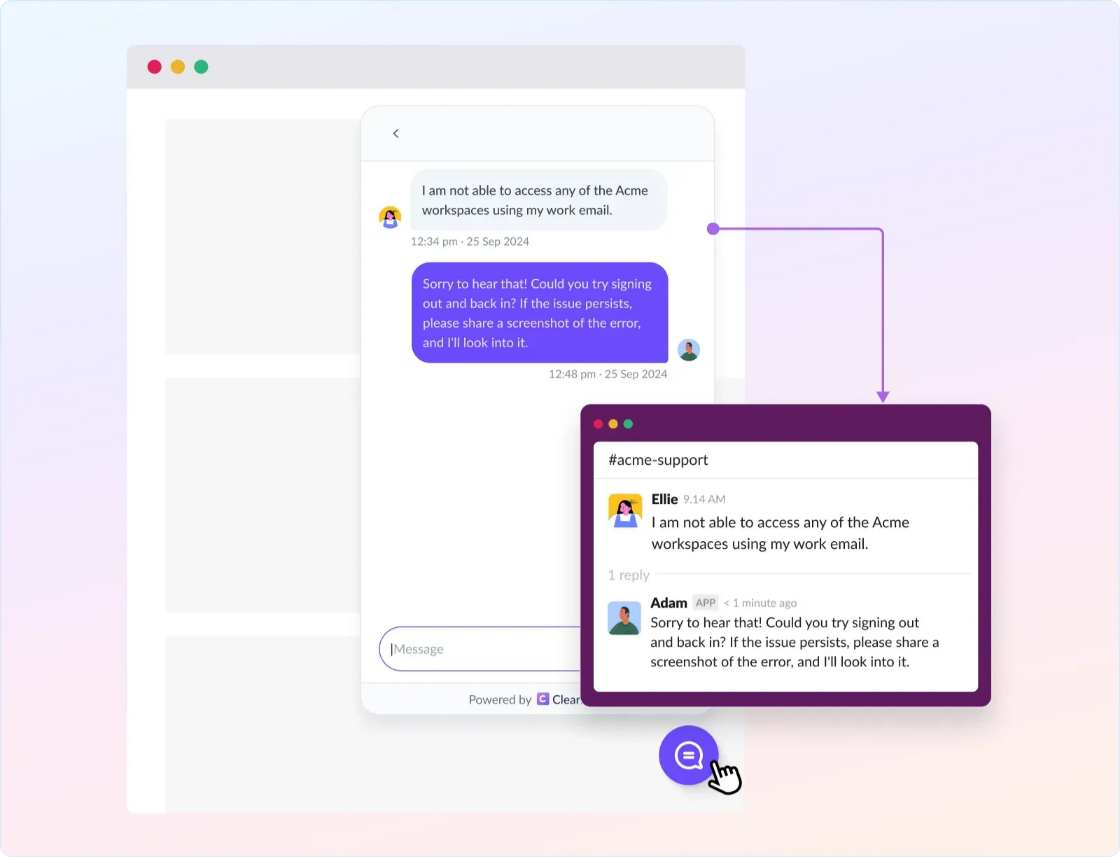This screenshot has width=1120, height=858.
Task: Click the "9.14 AM" timestamp next to Ellie
Action: (x=704, y=499)
